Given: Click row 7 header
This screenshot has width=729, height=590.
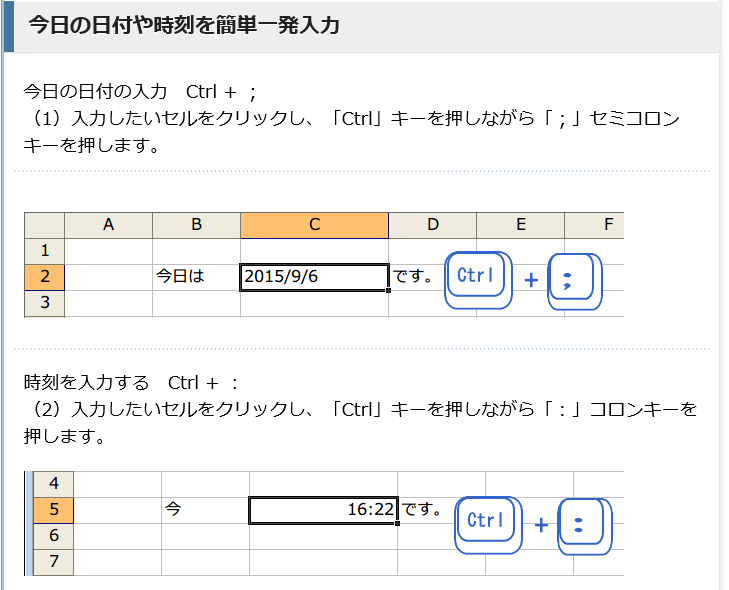Looking at the screenshot, I should [x=54, y=562].
